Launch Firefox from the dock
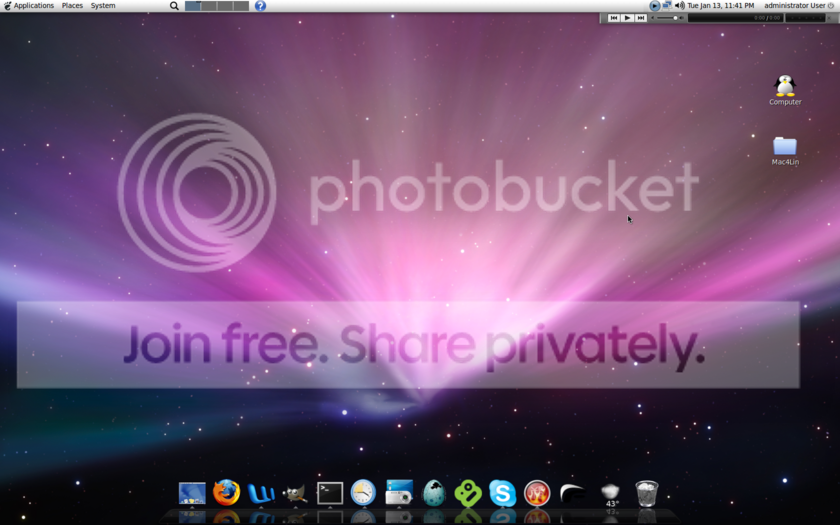The height and width of the screenshot is (525, 840). pos(226,492)
